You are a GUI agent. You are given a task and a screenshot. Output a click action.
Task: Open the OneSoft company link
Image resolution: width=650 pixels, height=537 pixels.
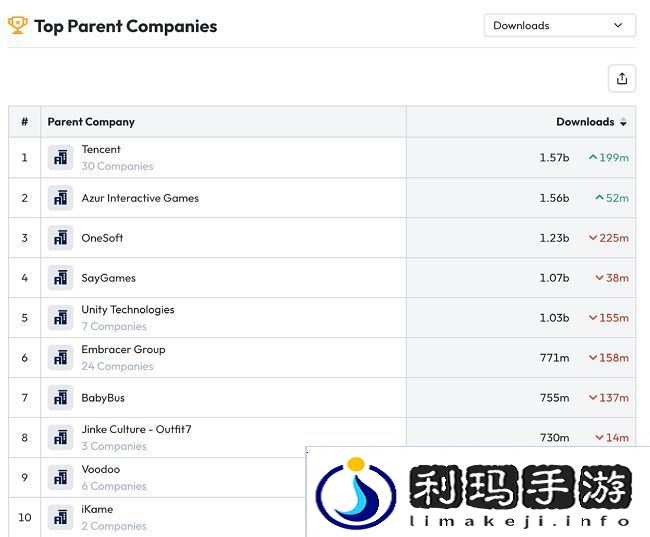(102, 238)
